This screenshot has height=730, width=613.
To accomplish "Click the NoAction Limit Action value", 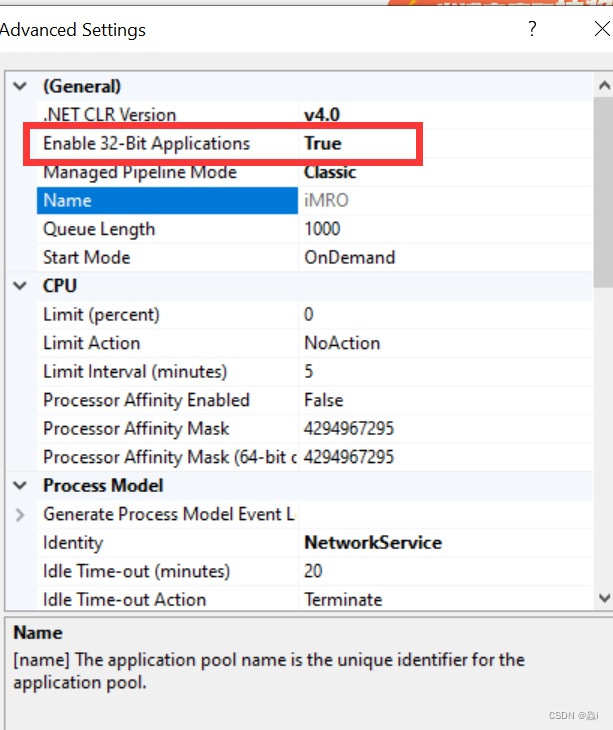I will pyautogui.click(x=340, y=343).
